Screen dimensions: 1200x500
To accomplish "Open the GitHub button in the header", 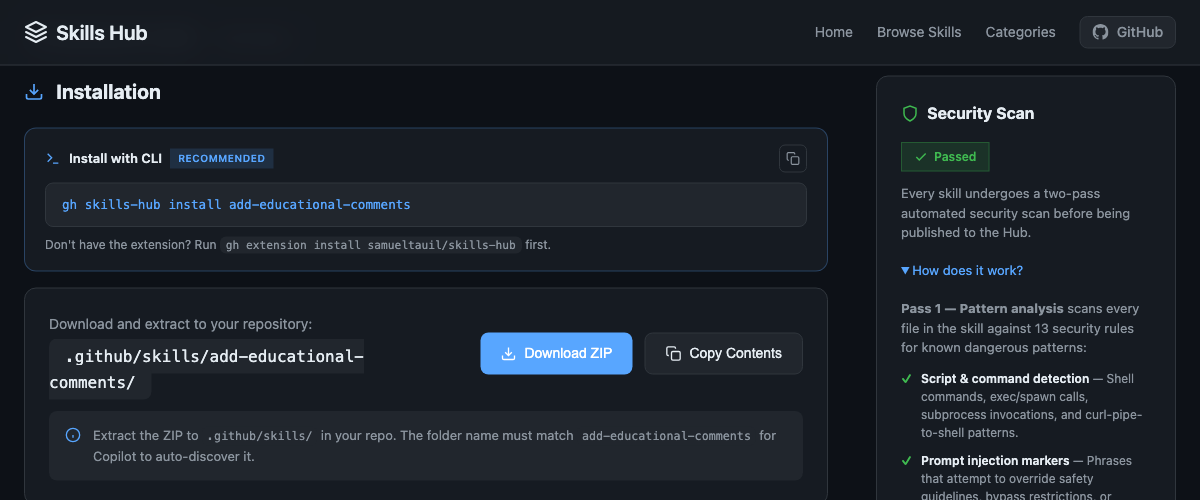I will tap(1127, 32).
